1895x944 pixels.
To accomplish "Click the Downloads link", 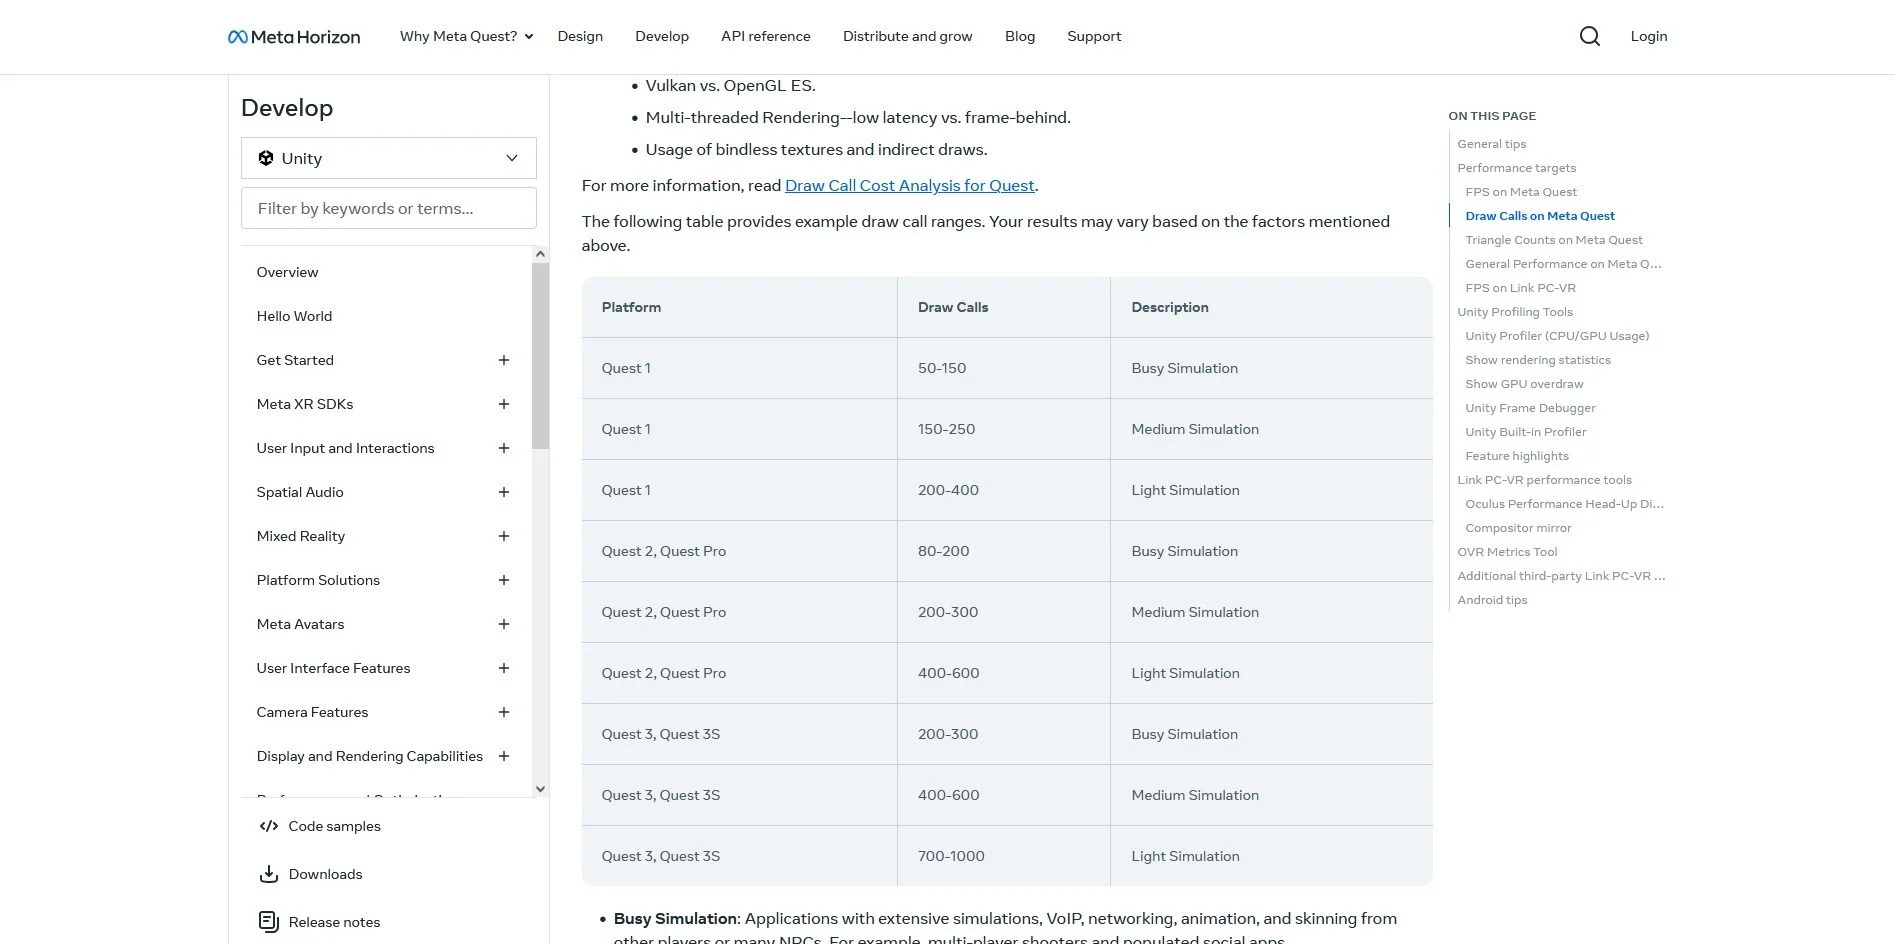I will (x=326, y=874).
